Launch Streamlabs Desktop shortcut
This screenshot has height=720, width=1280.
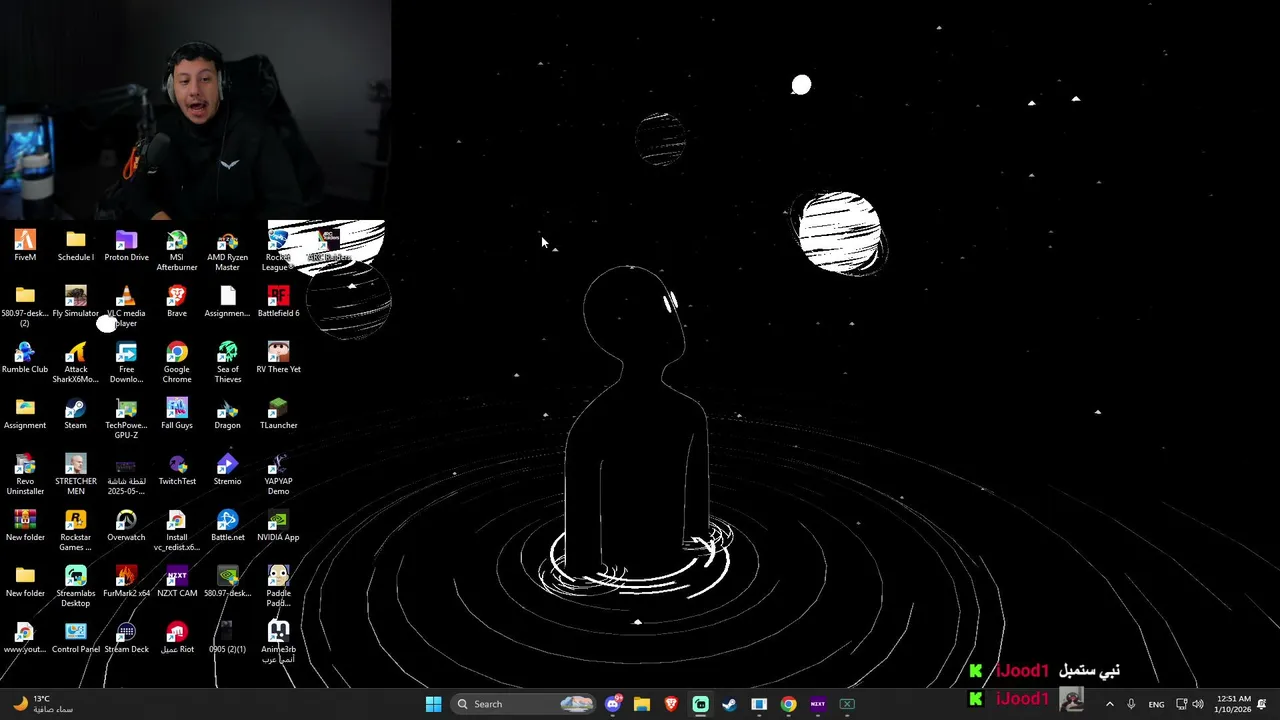(x=76, y=586)
